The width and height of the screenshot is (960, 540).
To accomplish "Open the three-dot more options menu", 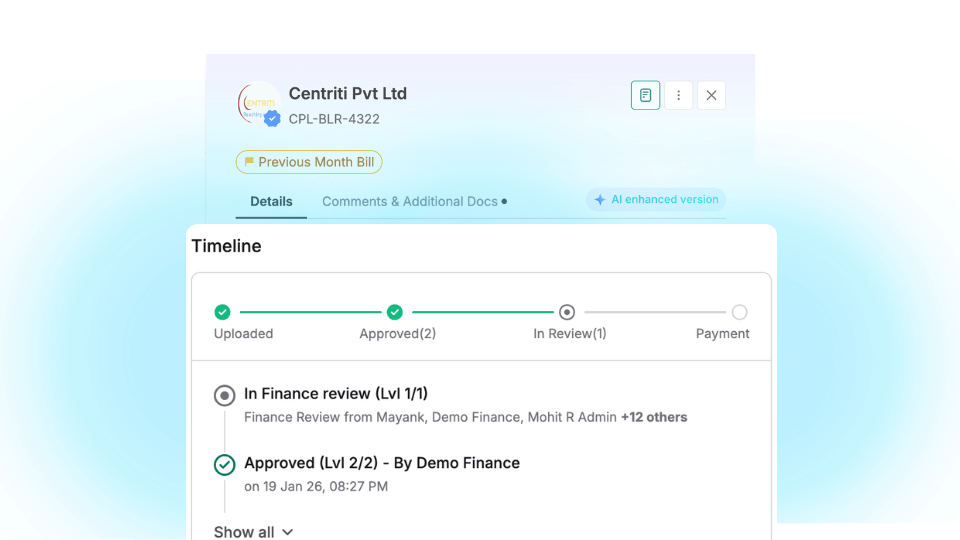I will click(678, 95).
